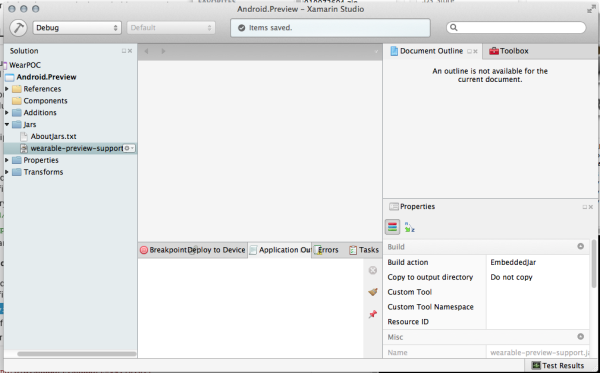Switch to the Errors tab

coord(326,250)
